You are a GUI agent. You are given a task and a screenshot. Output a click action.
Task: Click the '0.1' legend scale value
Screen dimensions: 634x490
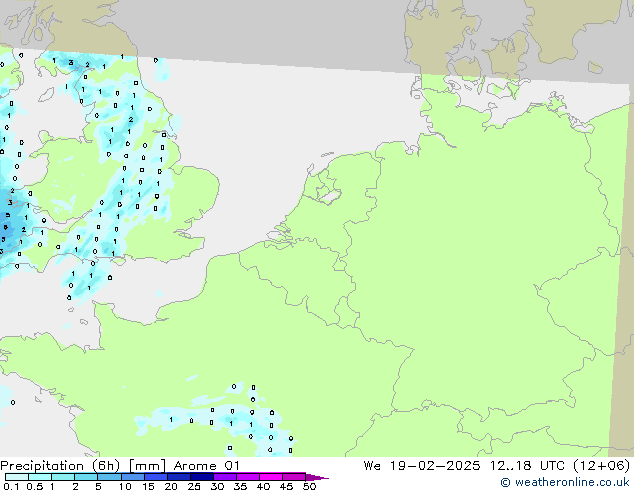[11, 486]
